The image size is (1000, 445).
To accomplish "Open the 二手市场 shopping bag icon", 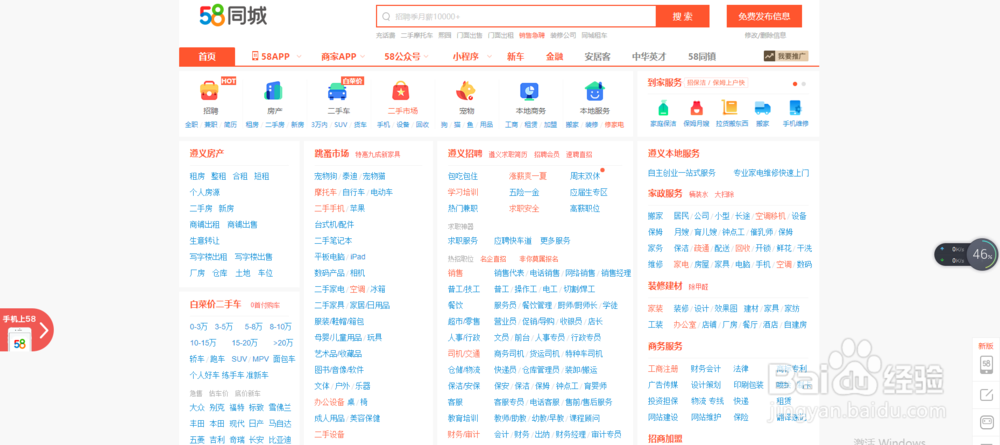I will click(x=401, y=91).
